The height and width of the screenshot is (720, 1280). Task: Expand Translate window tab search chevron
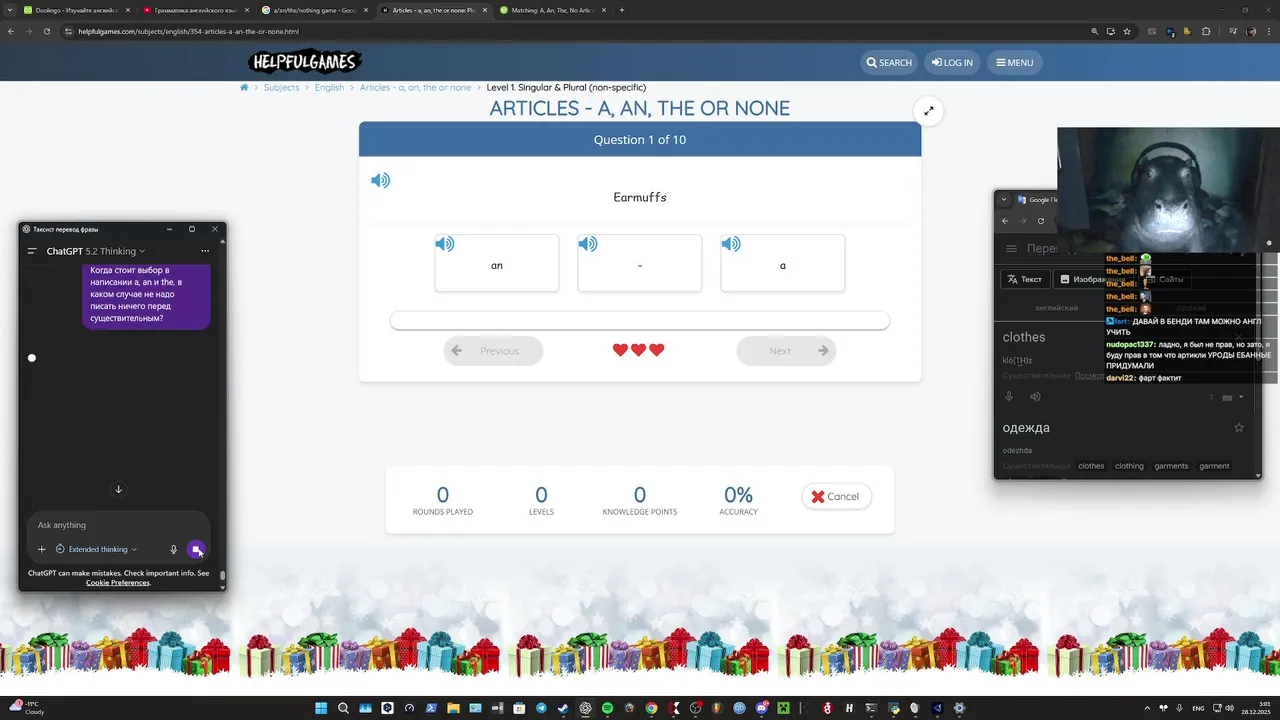click(x=1004, y=199)
